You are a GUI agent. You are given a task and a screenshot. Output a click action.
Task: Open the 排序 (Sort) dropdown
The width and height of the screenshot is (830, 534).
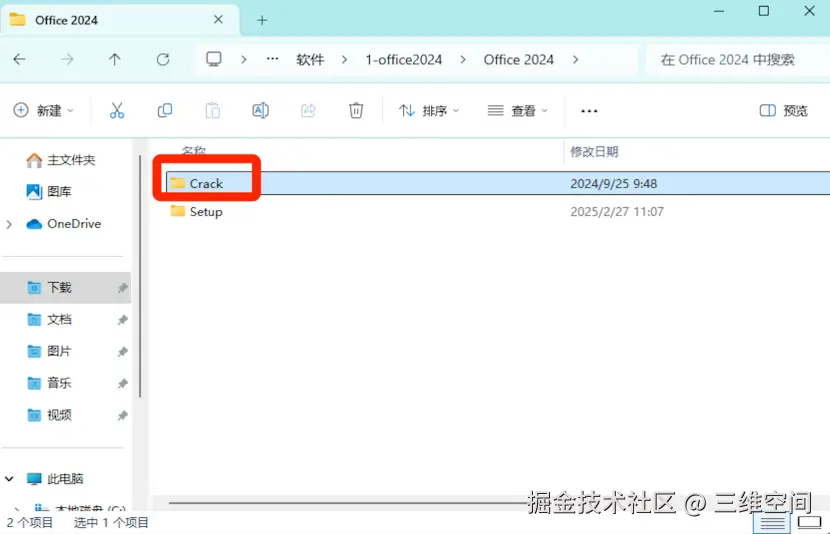[429, 111]
